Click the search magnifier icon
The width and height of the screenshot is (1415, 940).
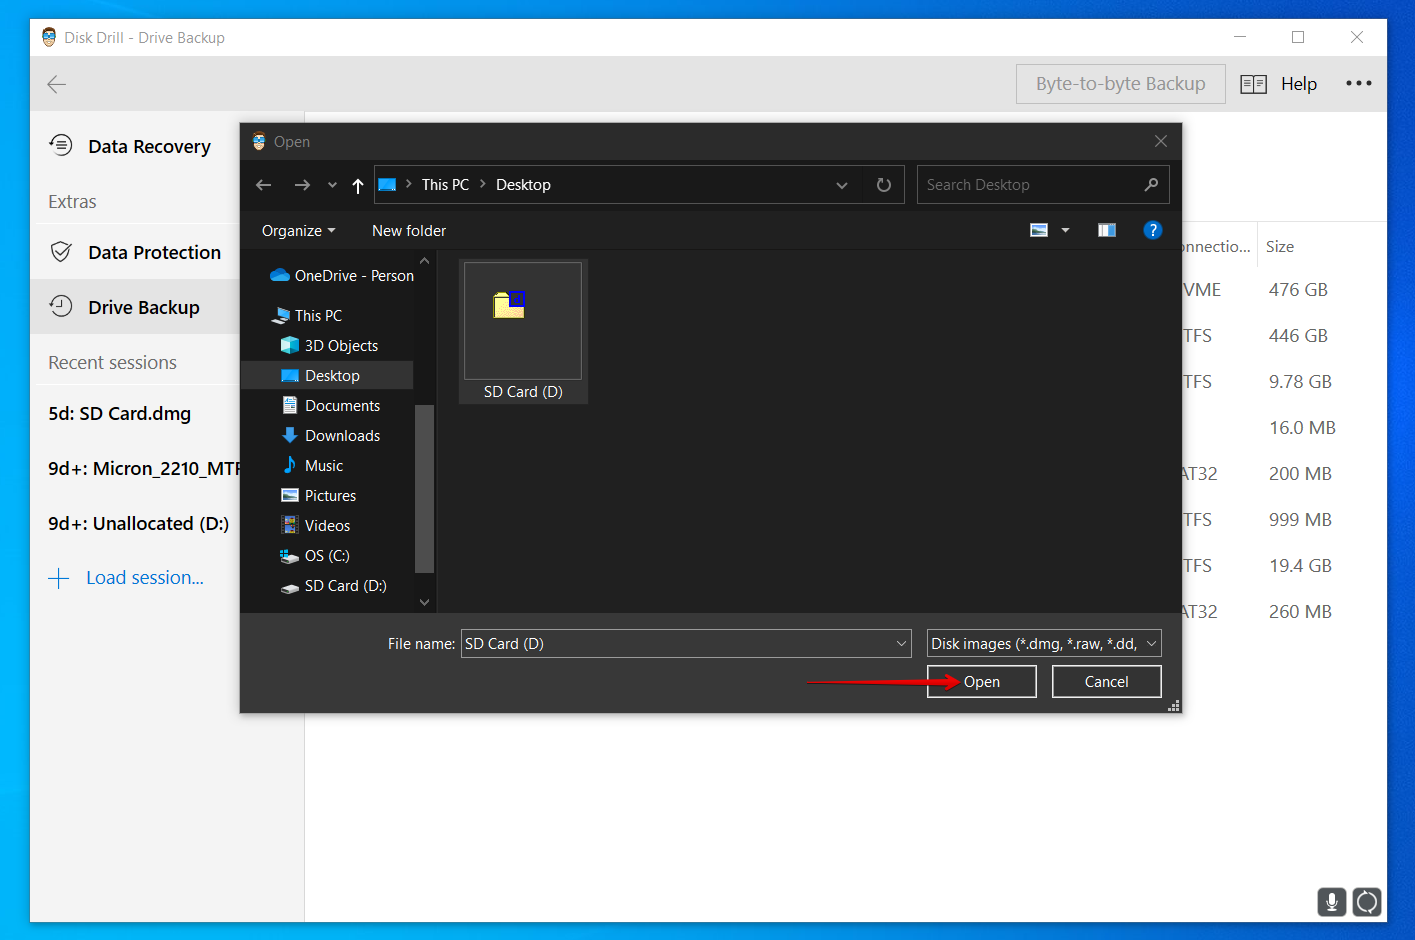1151,185
